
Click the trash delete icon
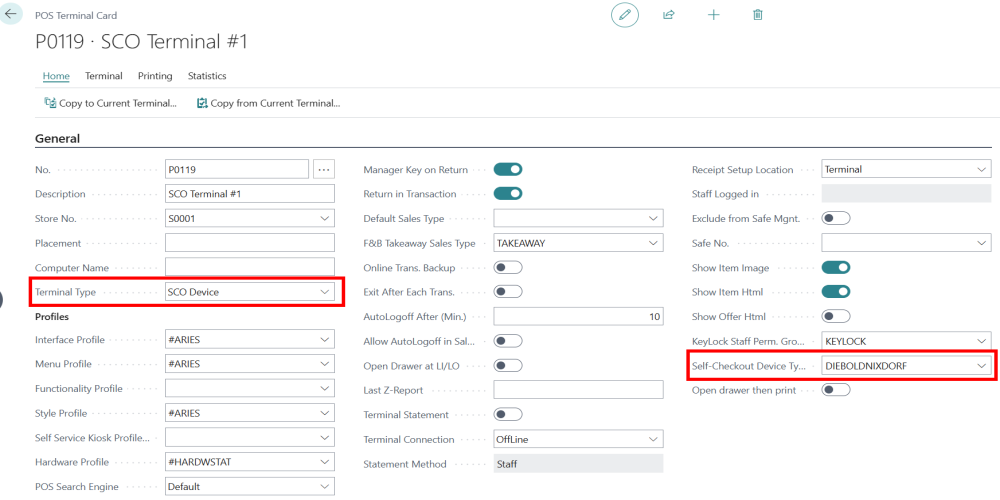(758, 15)
